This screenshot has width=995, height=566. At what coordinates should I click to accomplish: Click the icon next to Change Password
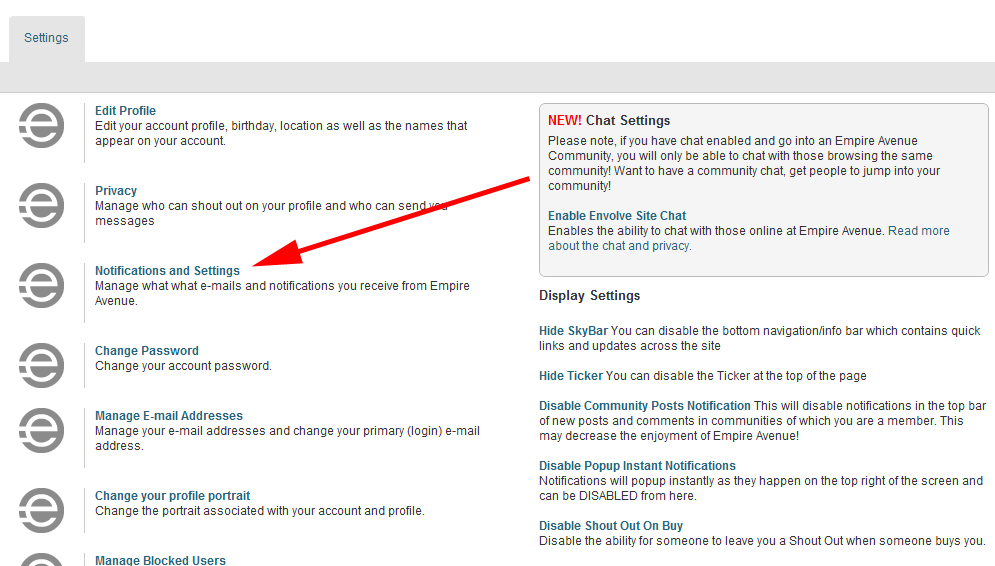(41, 365)
